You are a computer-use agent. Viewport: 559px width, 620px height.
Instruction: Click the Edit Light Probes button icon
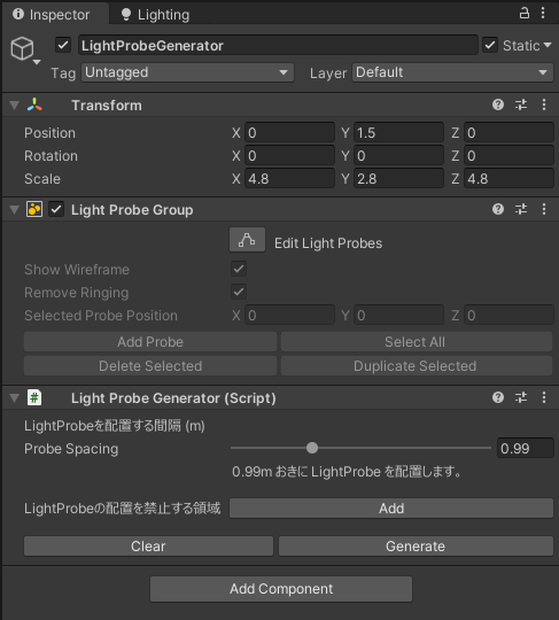(x=247, y=240)
